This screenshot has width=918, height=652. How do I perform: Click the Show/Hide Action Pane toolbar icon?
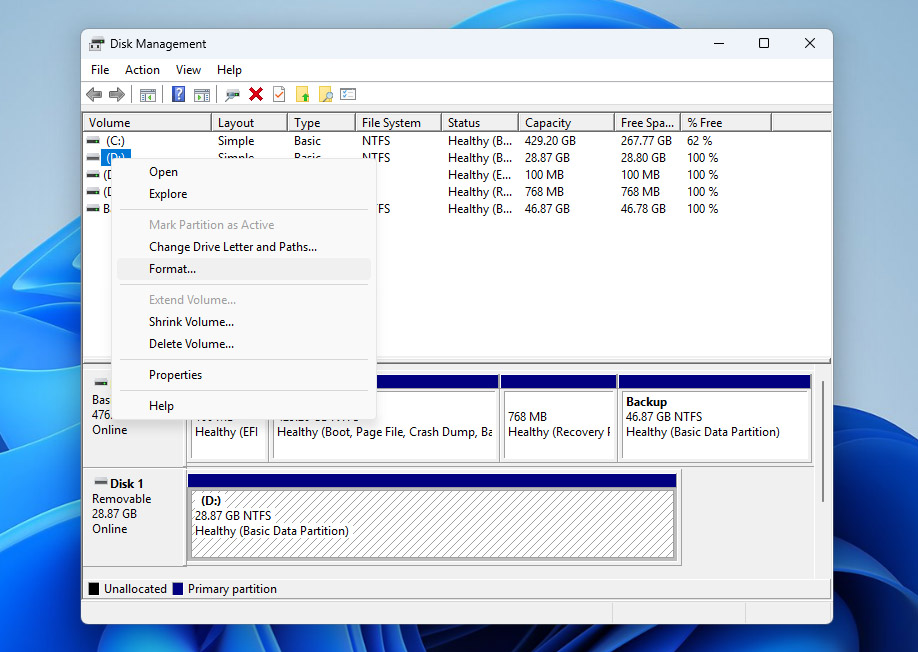click(x=202, y=94)
